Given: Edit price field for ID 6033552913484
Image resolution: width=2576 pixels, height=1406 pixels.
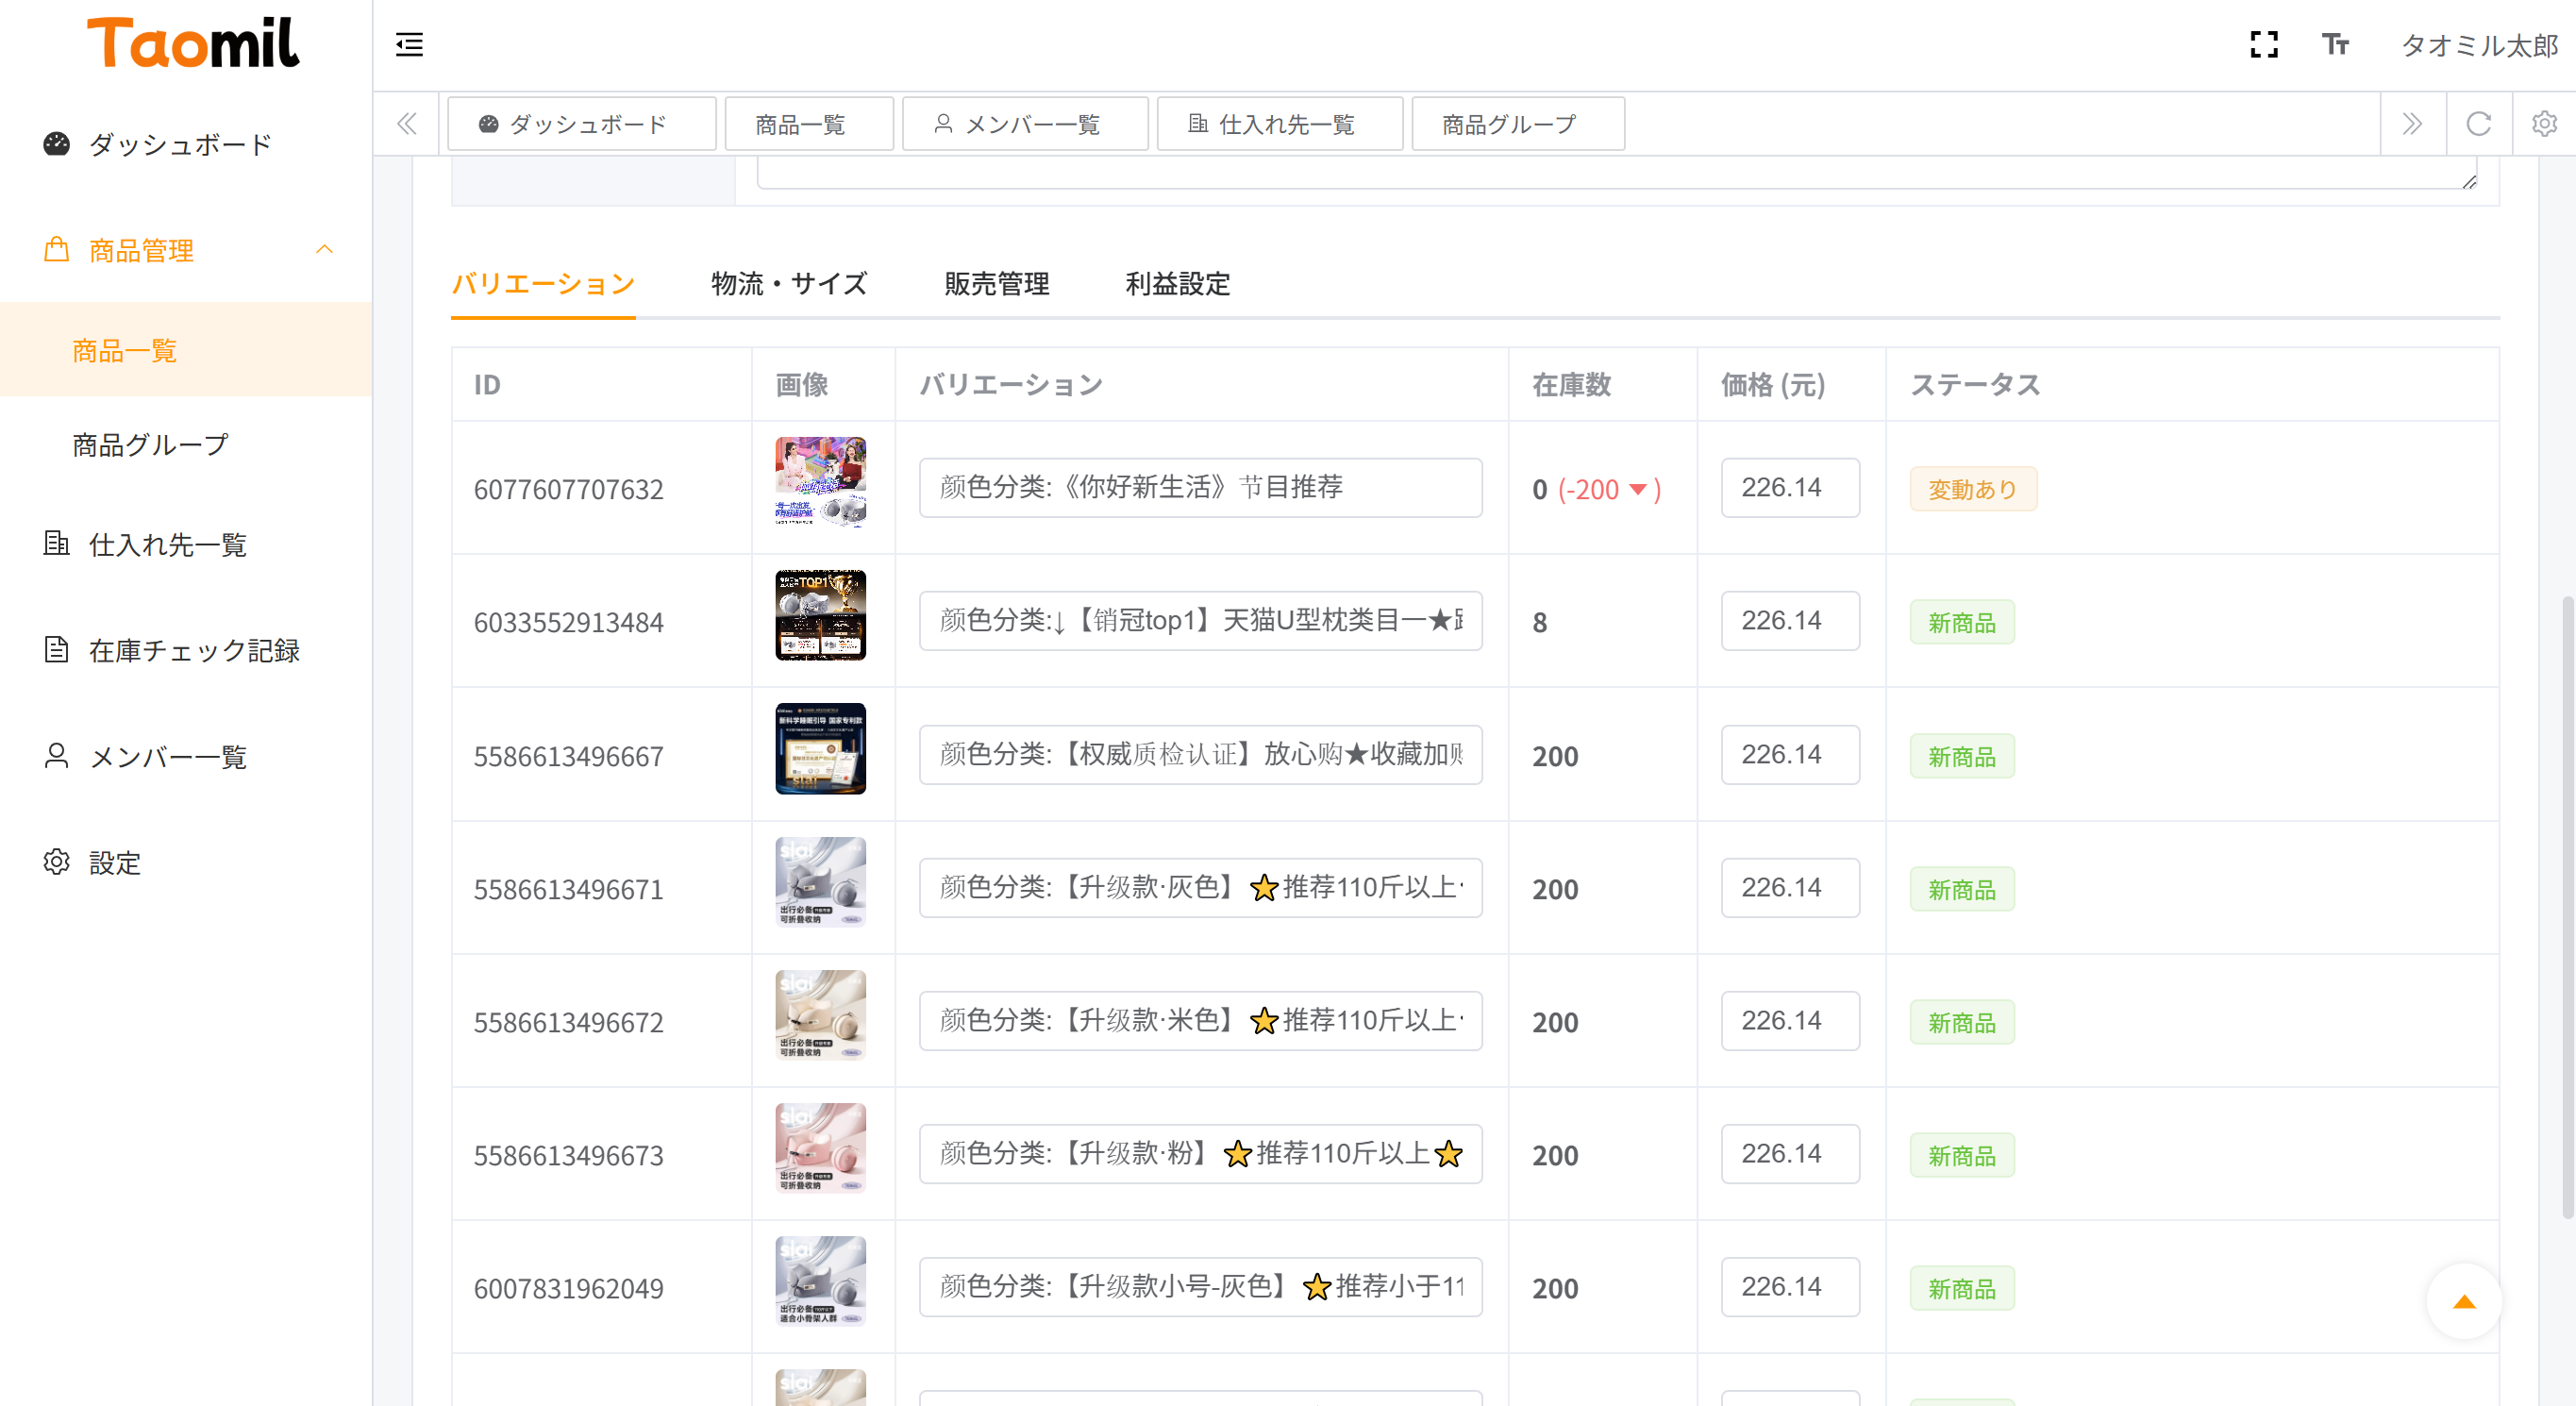Looking at the screenshot, I should click(x=1790, y=620).
